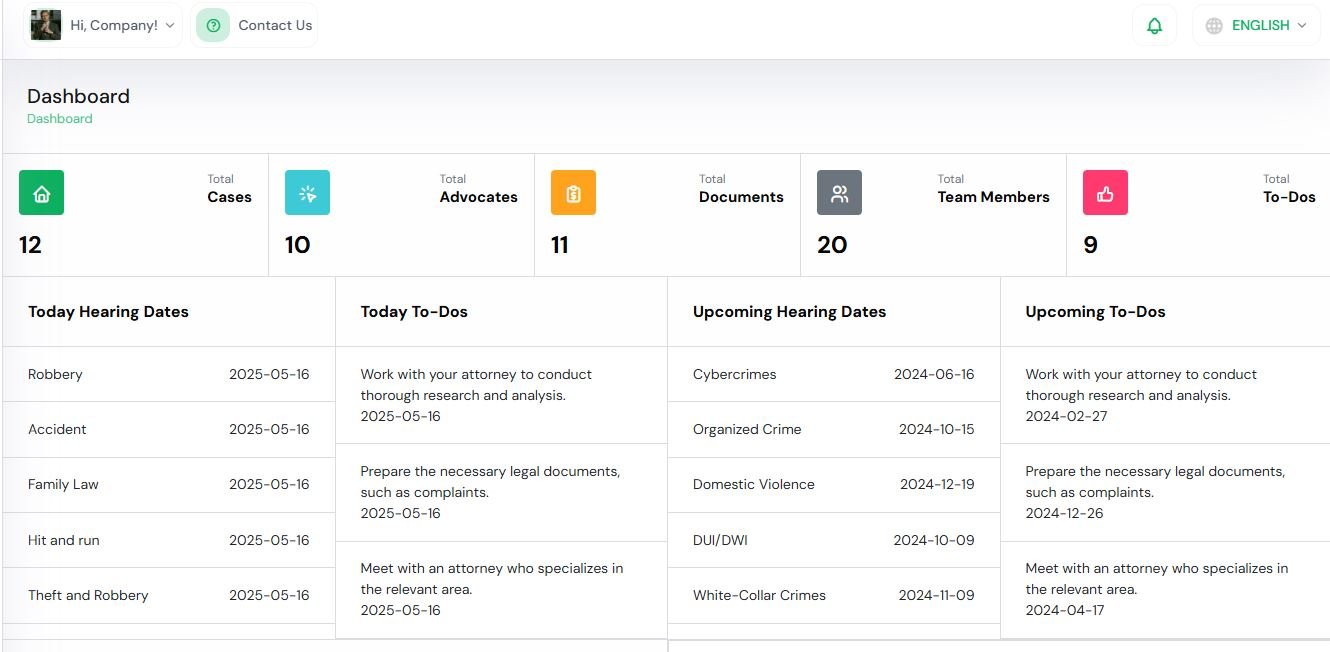Click the green home icon for Total Cases
This screenshot has height=652, width=1330.
coord(41,193)
